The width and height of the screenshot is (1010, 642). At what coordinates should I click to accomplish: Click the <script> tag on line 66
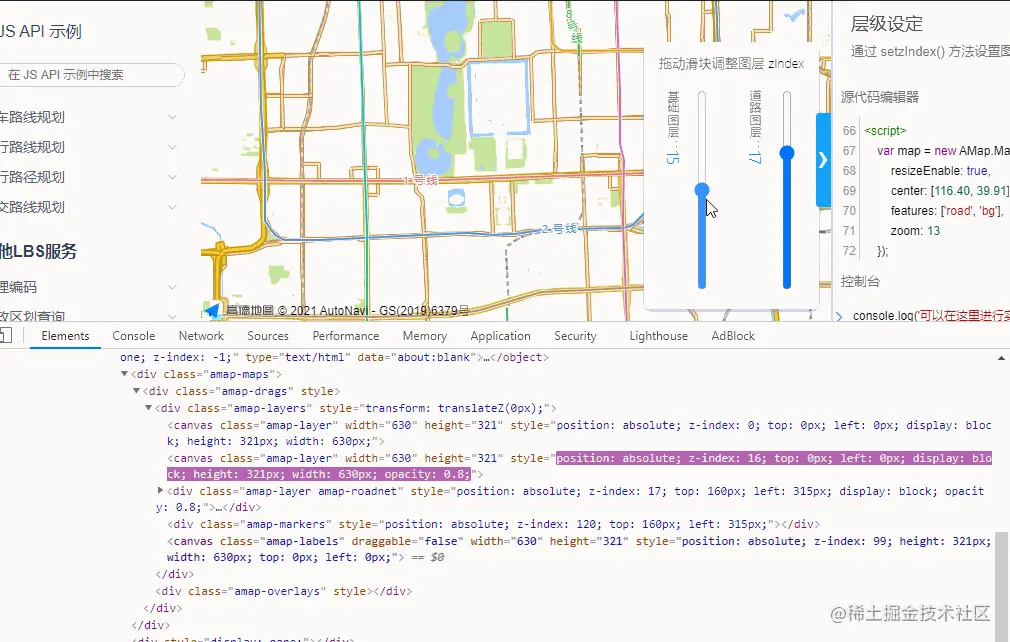(885, 131)
